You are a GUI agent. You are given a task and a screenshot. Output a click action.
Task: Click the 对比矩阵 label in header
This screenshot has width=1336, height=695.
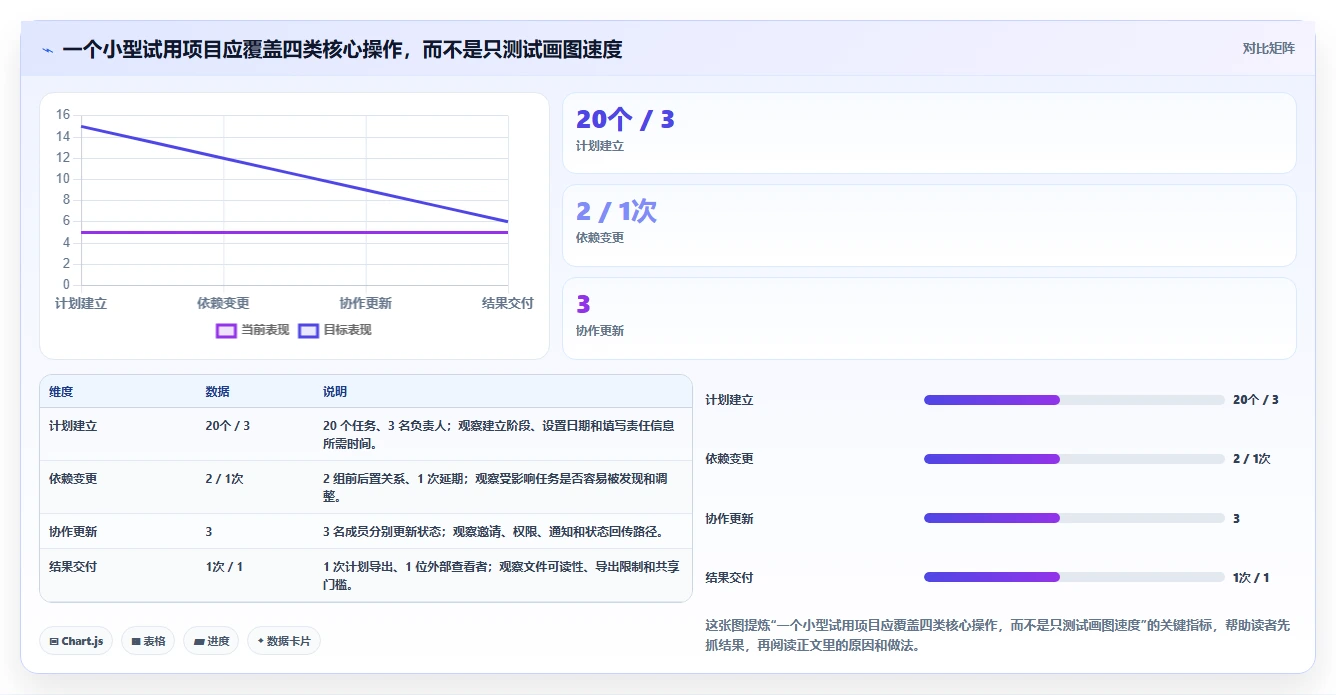click(x=1268, y=48)
